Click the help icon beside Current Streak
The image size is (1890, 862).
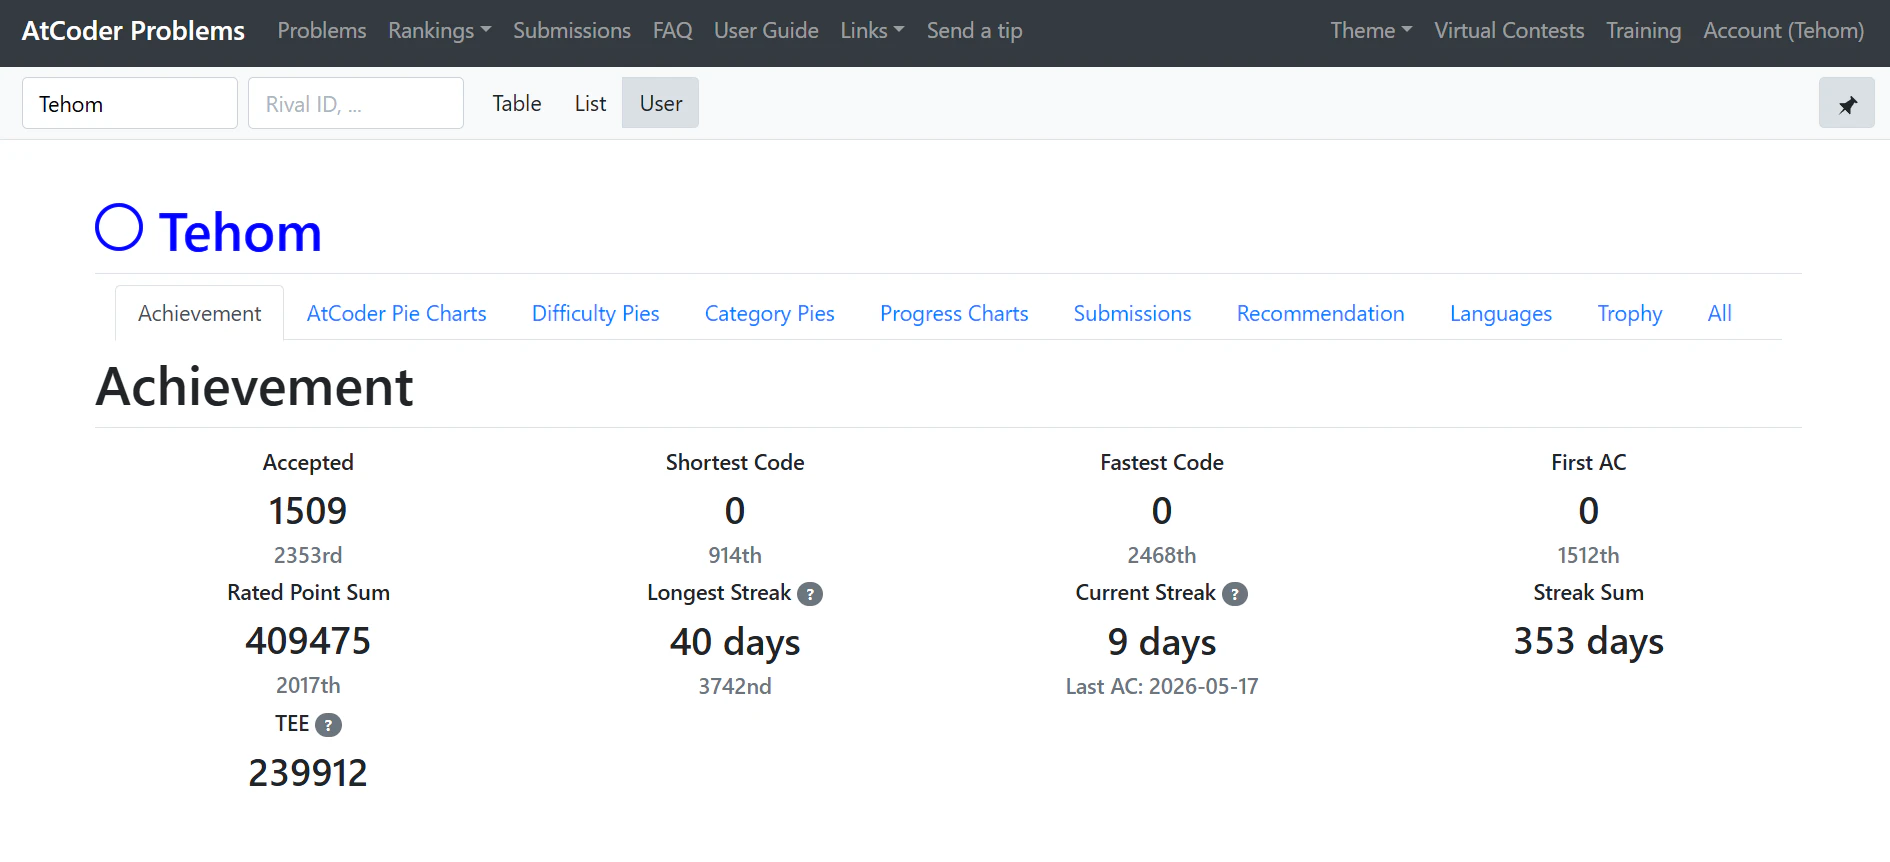click(x=1235, y=594)
